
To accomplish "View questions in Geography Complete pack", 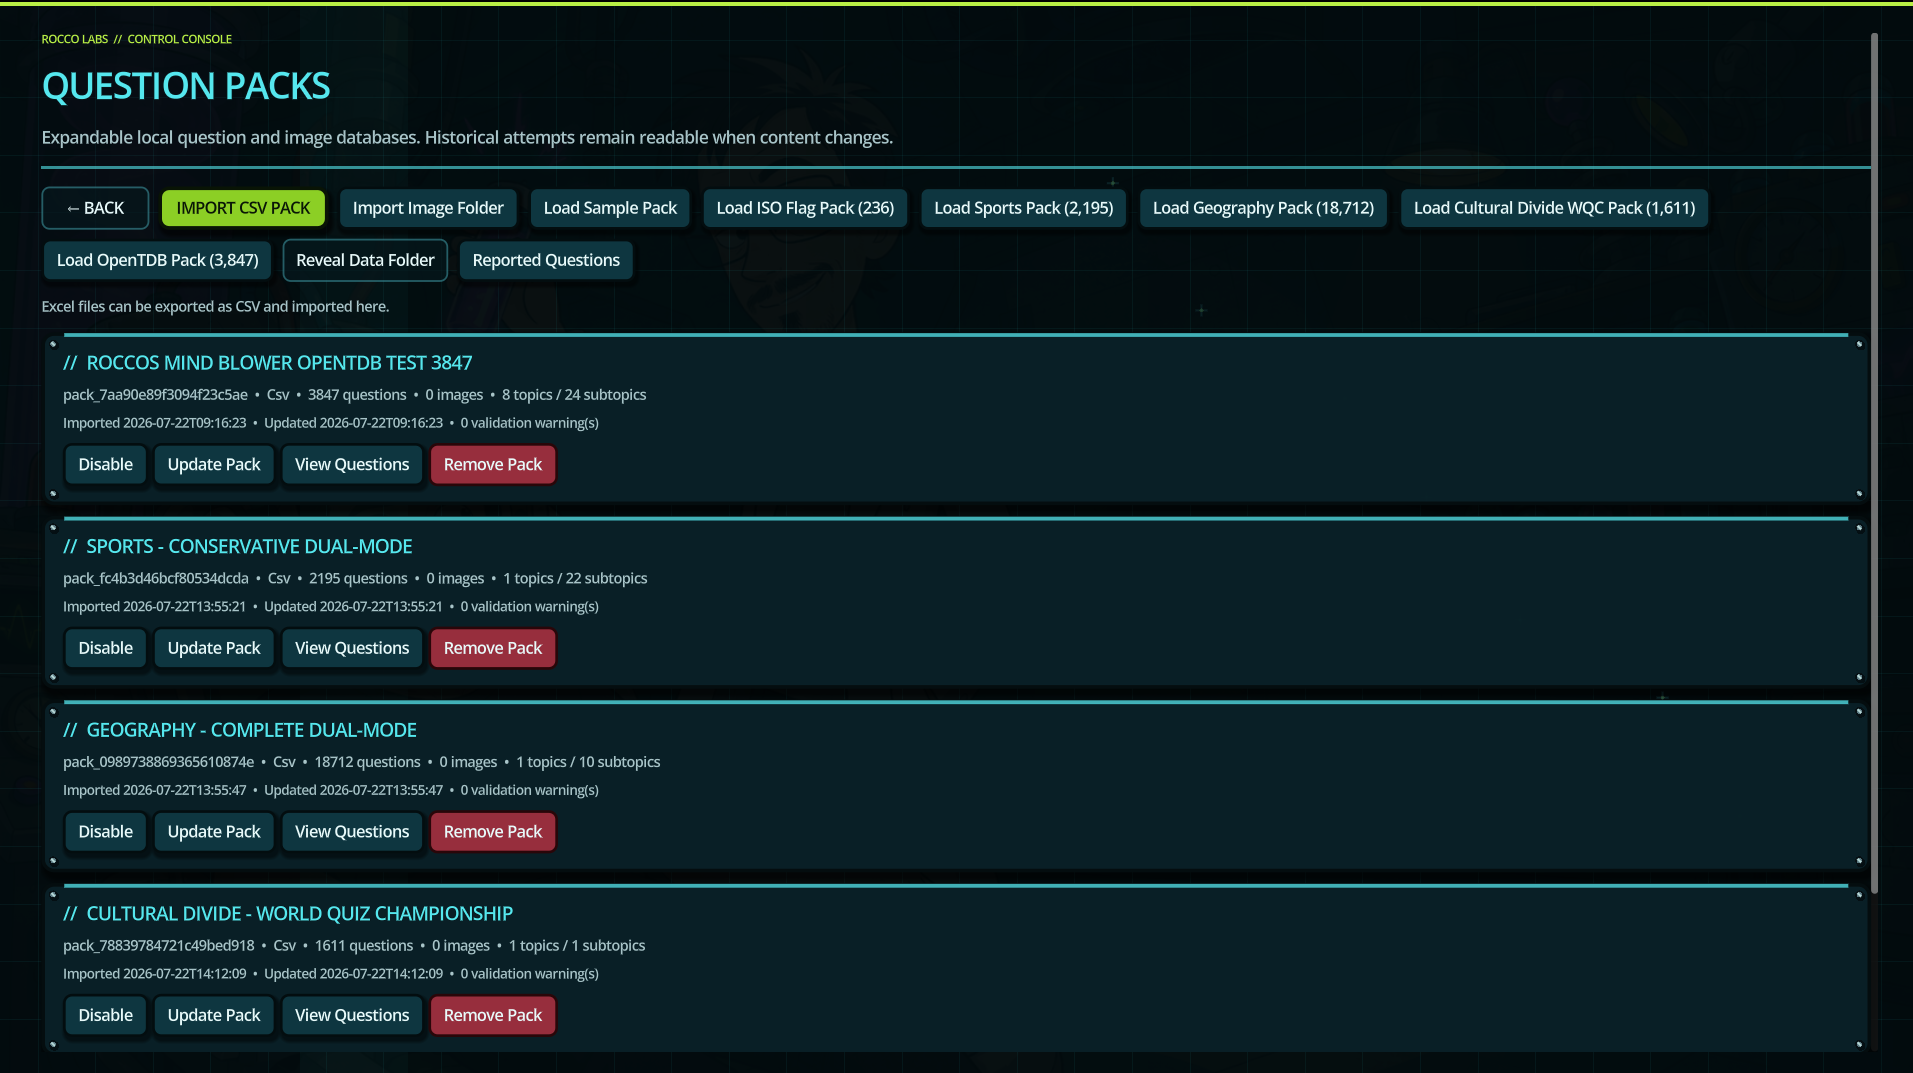I will pyautogui.click(x=352, y=832).
